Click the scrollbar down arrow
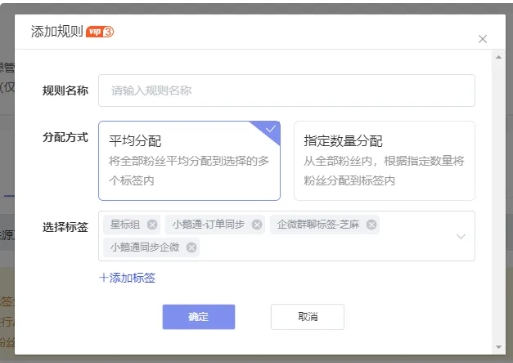The height and width of the screenshot is (363, 513). coord(499,347)
